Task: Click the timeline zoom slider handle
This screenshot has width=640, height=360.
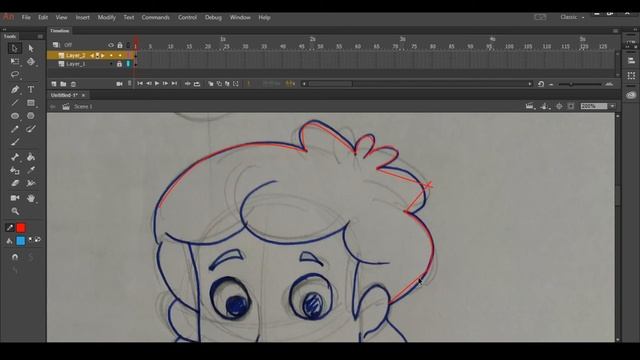Action: point(571,84)
